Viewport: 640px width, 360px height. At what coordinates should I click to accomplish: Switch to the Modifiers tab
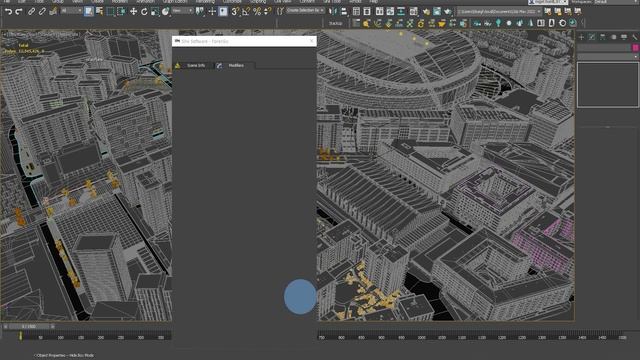point(236,65)
